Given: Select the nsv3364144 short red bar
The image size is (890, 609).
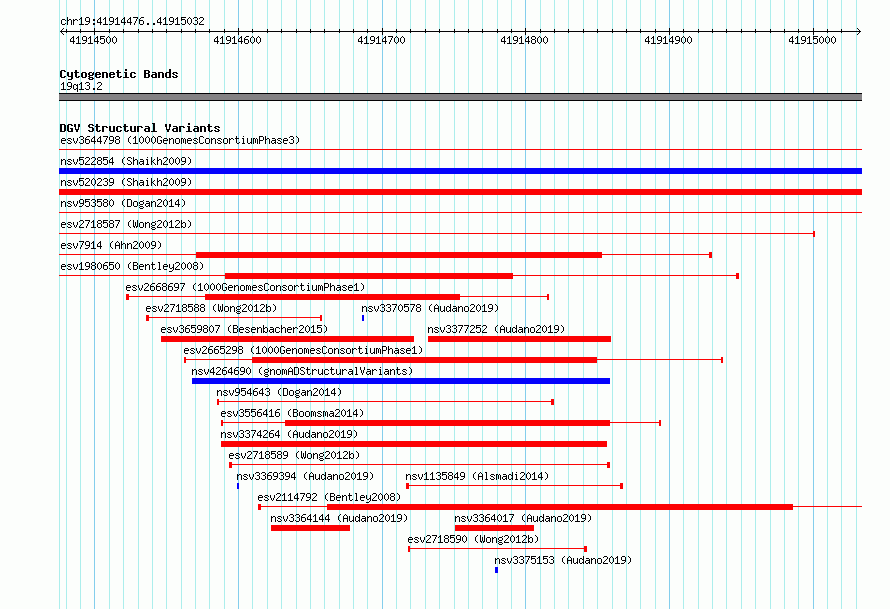Looking at the screenshot, I should [x=310, y=528].
